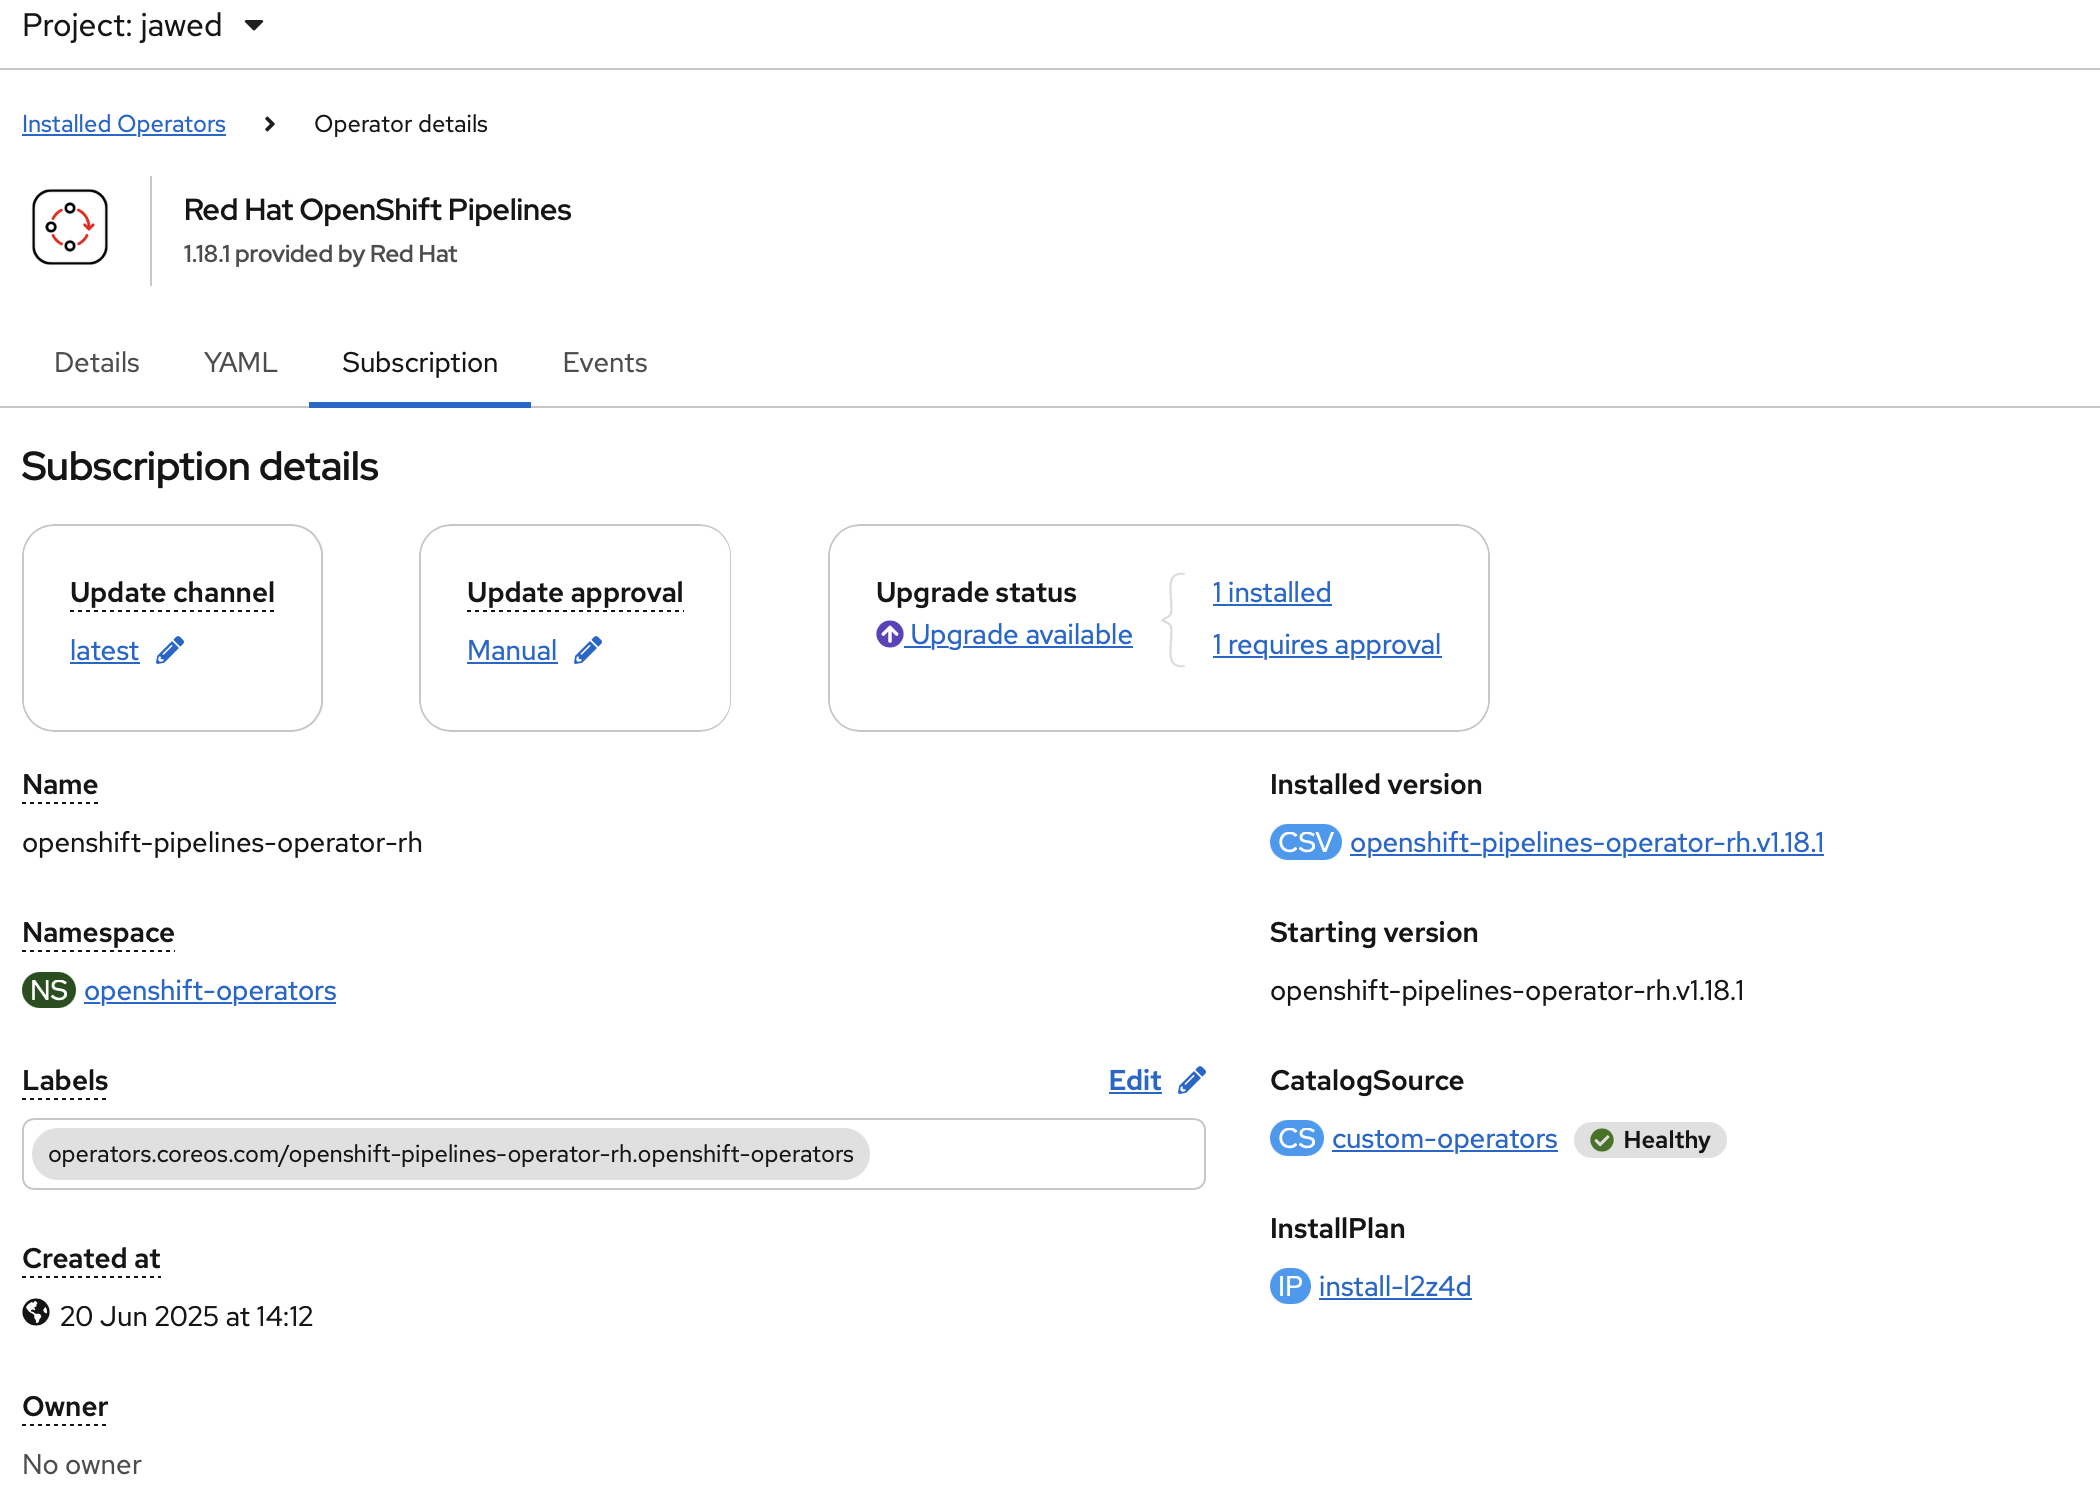Click the pencil icon next to latest channel
The height and width of the screenshot is (1508, 2100).
(x=170, y=651)
